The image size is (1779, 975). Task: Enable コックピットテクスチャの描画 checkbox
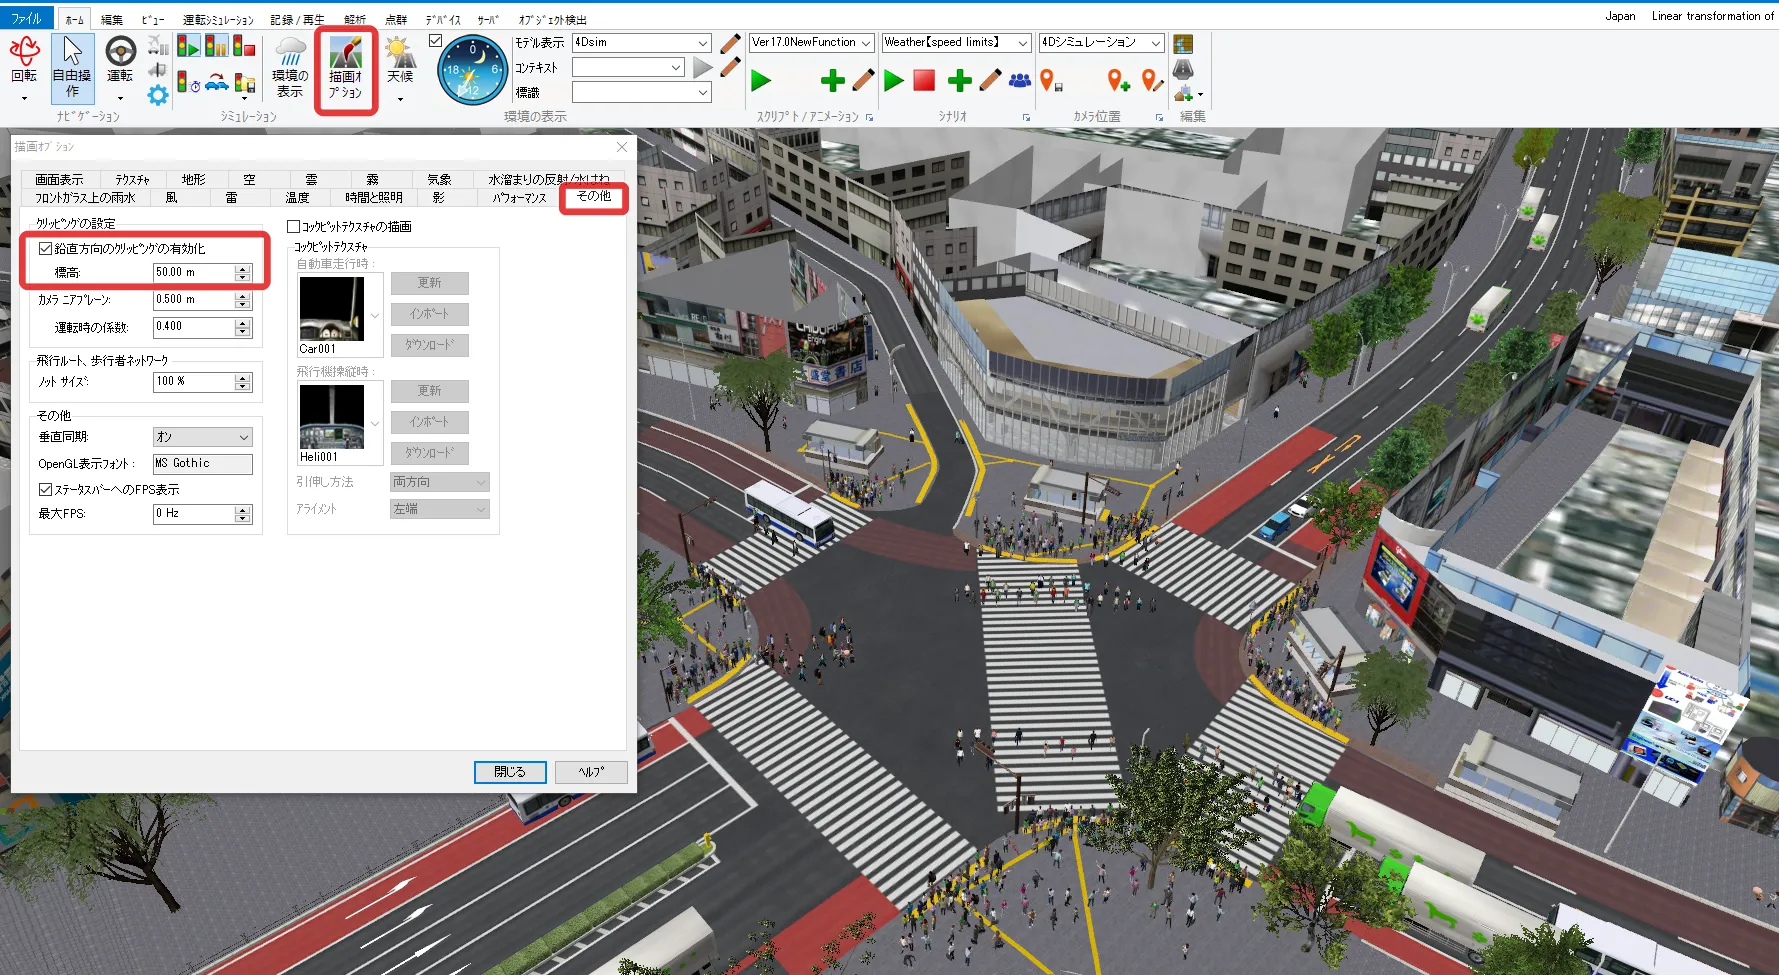294,227
